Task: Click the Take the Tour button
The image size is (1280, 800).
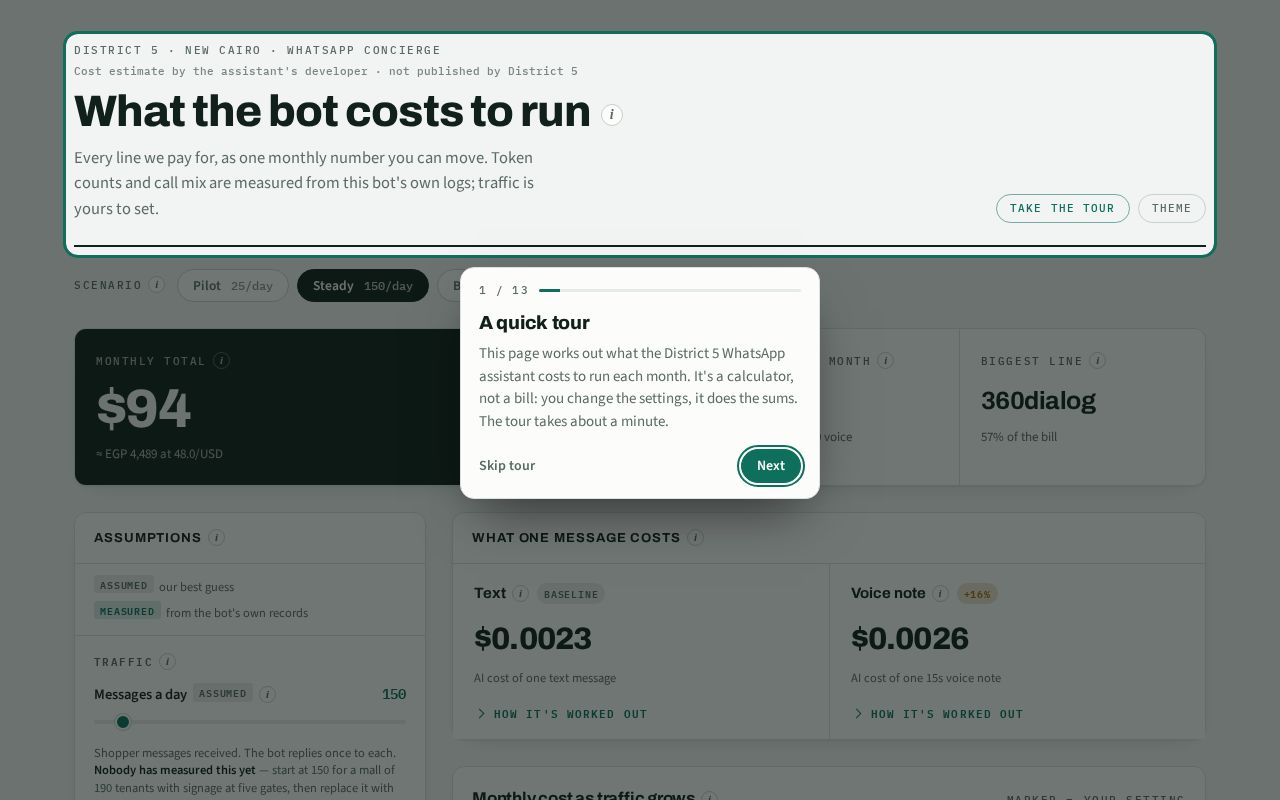Action: [1062, 209]
